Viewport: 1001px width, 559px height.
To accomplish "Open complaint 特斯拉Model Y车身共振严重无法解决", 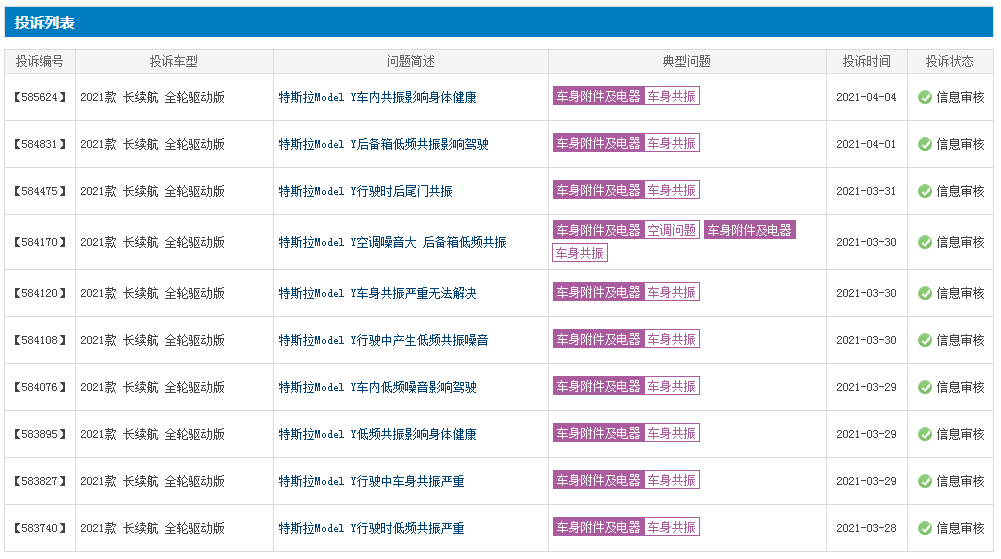I will pos(377,294).
